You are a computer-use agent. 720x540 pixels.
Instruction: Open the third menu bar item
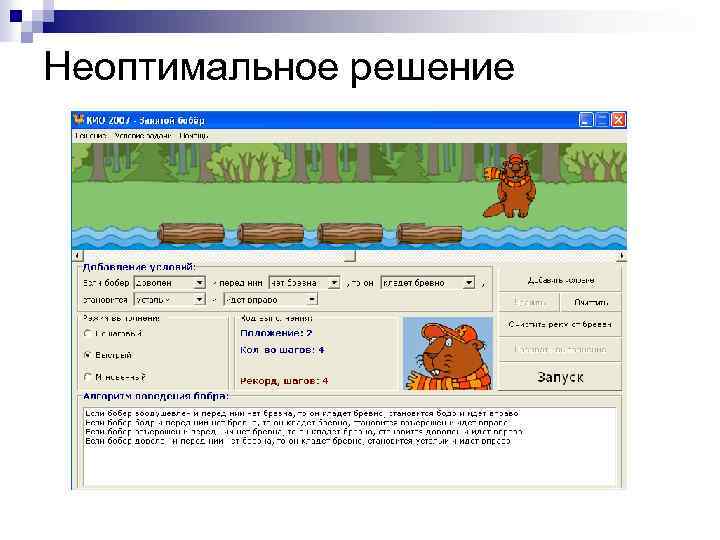(x=194, y=136)
